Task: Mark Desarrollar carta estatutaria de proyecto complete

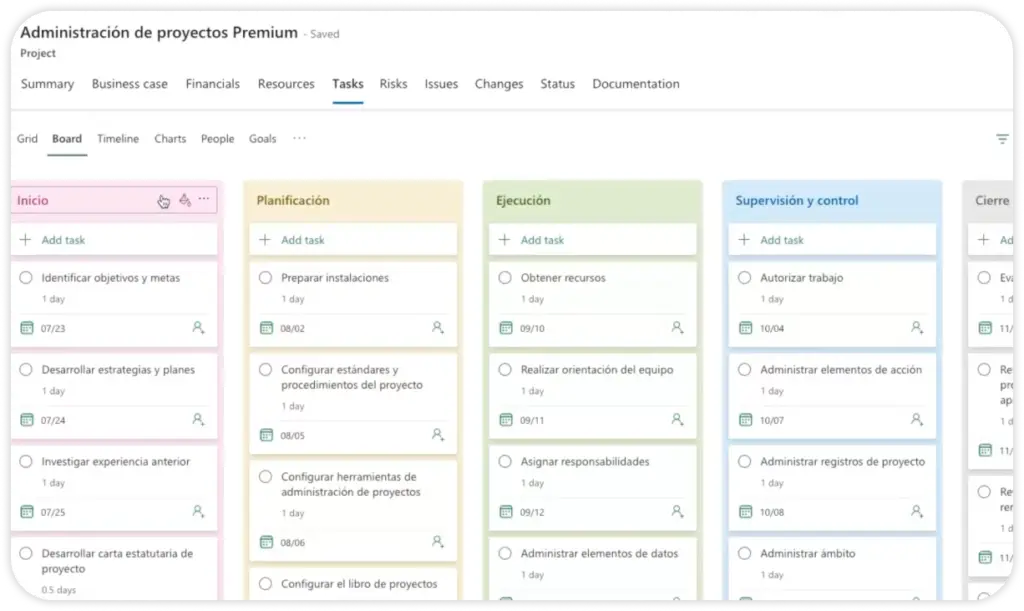Action: (26, 554)
